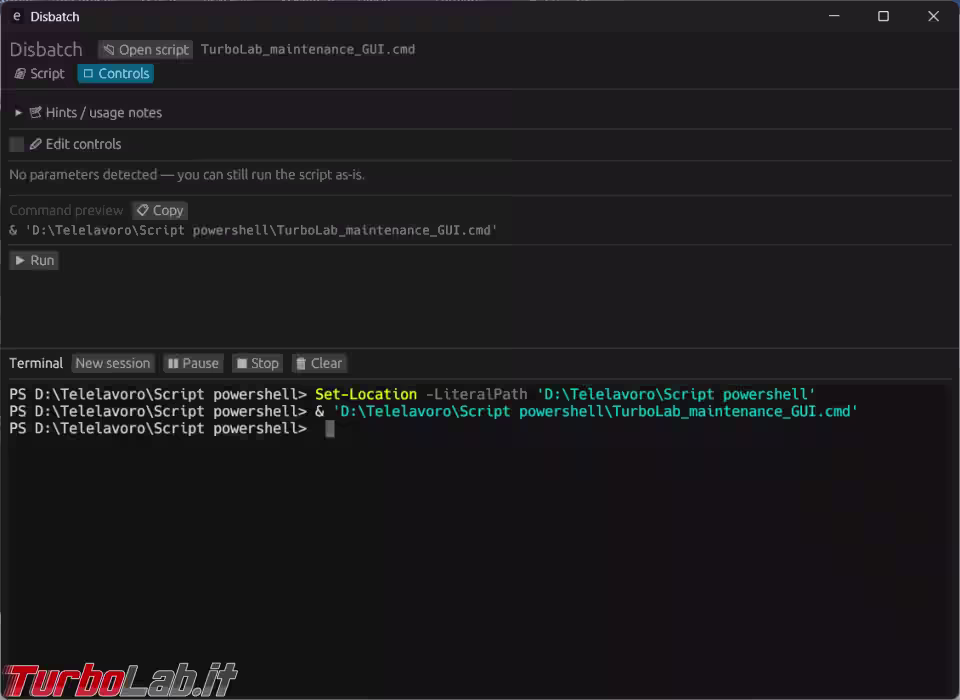Click the Disbatch app icon in the title bar
The width and height of the screenshot is (960, 700).
point(17,17)
